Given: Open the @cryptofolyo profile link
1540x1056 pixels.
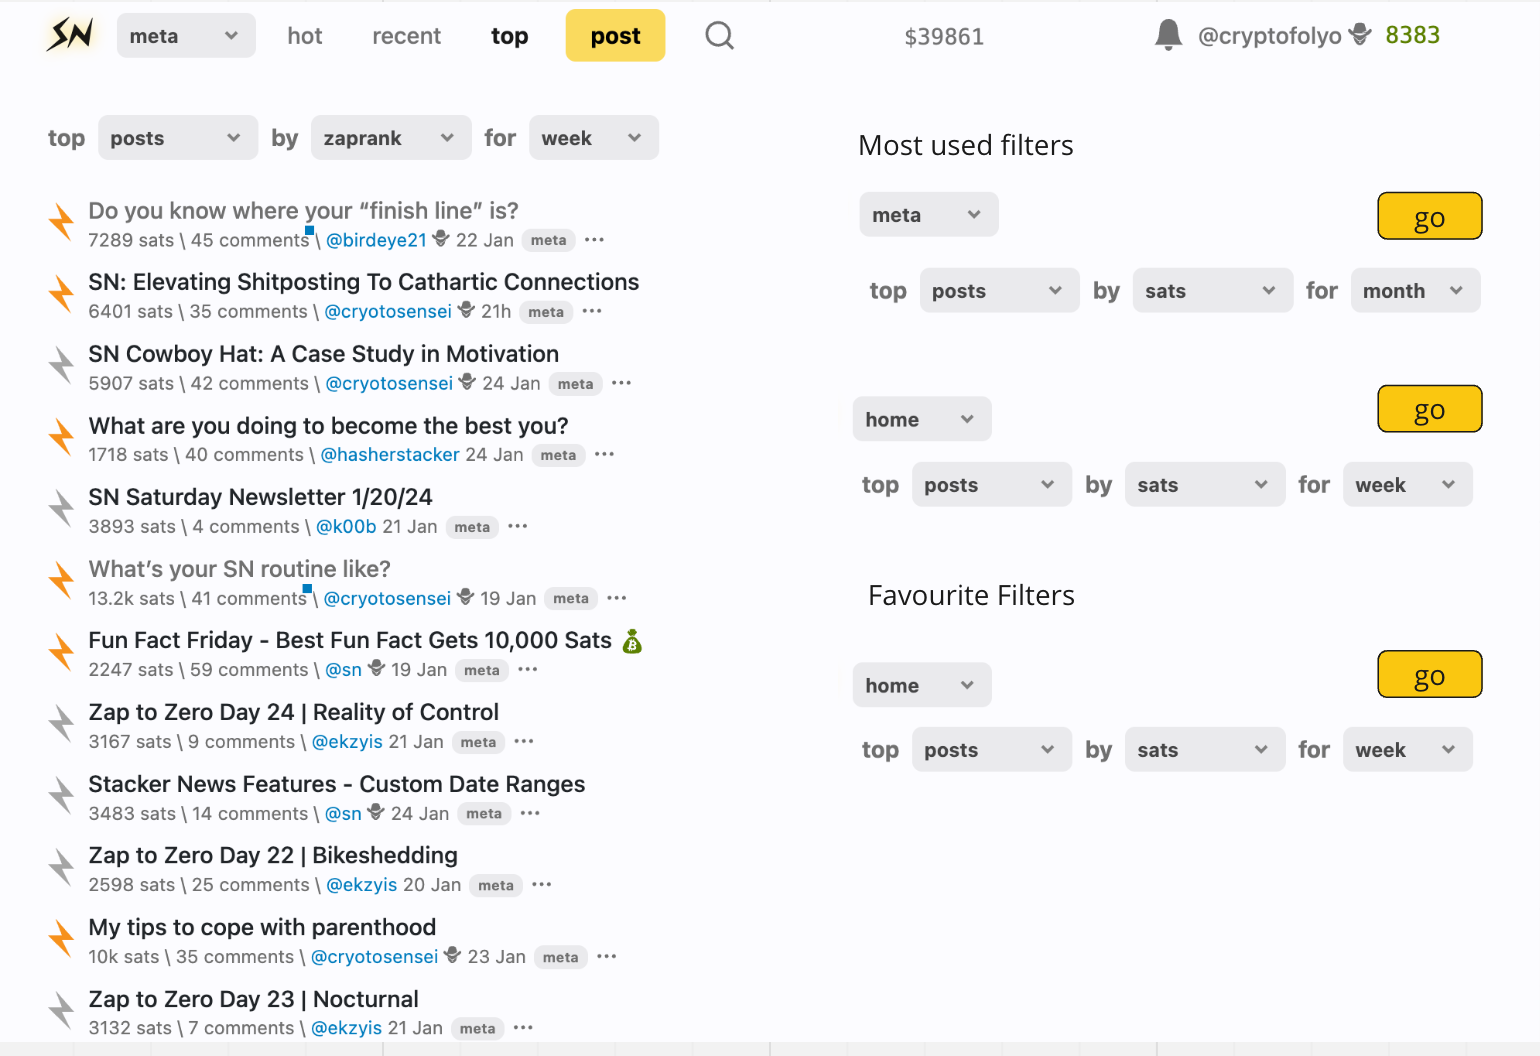Looking at the screenshot, I should (1269, 36).
